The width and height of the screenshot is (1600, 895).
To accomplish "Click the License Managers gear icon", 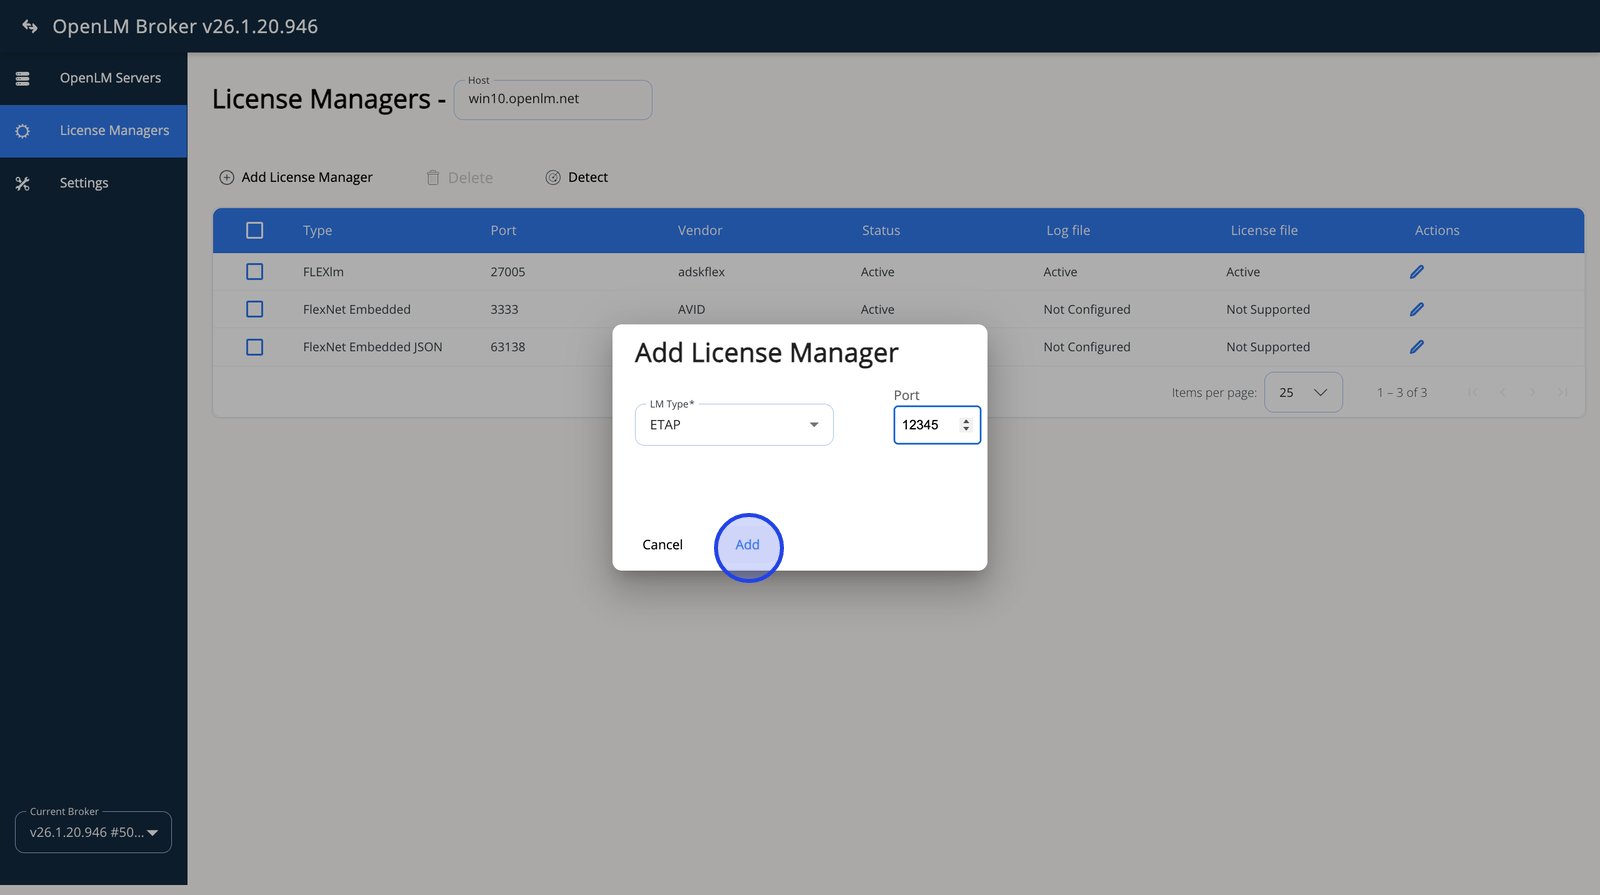I will 23,131.
